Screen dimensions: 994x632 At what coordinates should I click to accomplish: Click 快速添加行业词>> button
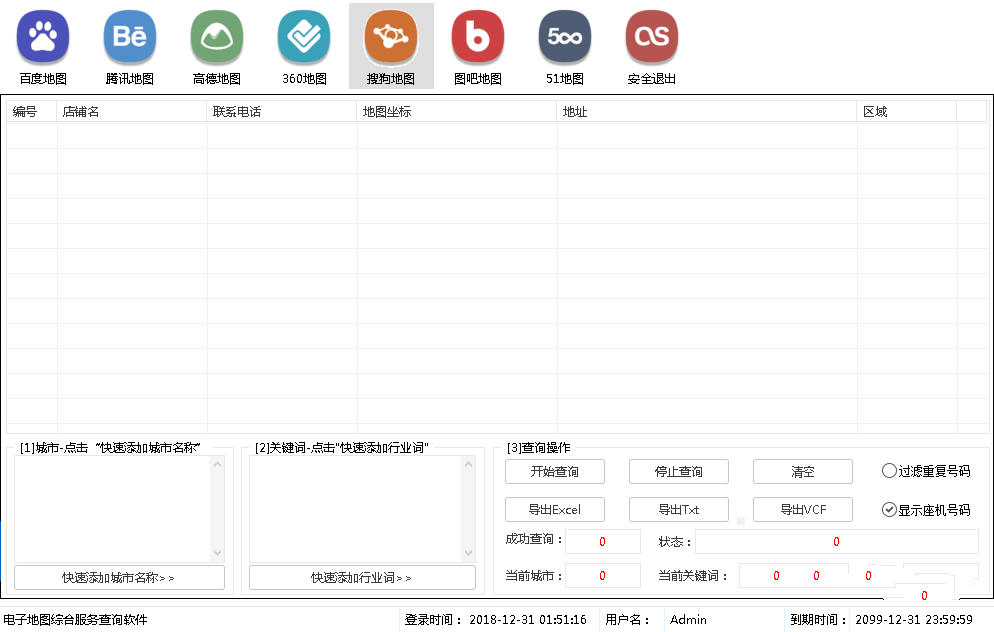(x=362, y=577)
